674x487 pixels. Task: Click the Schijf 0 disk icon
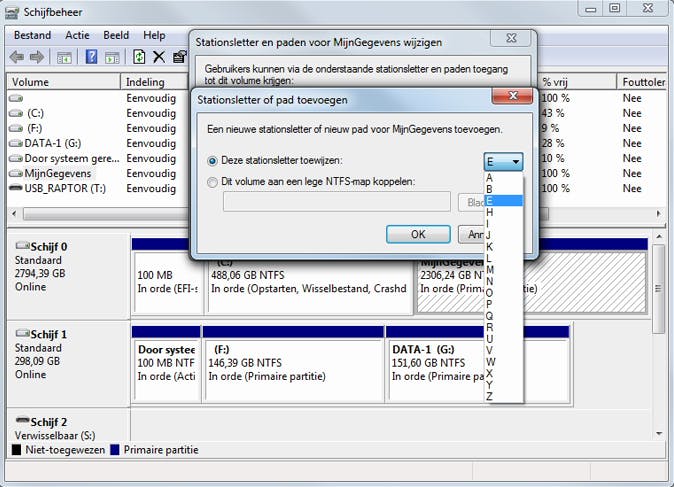tap(22, 245)
